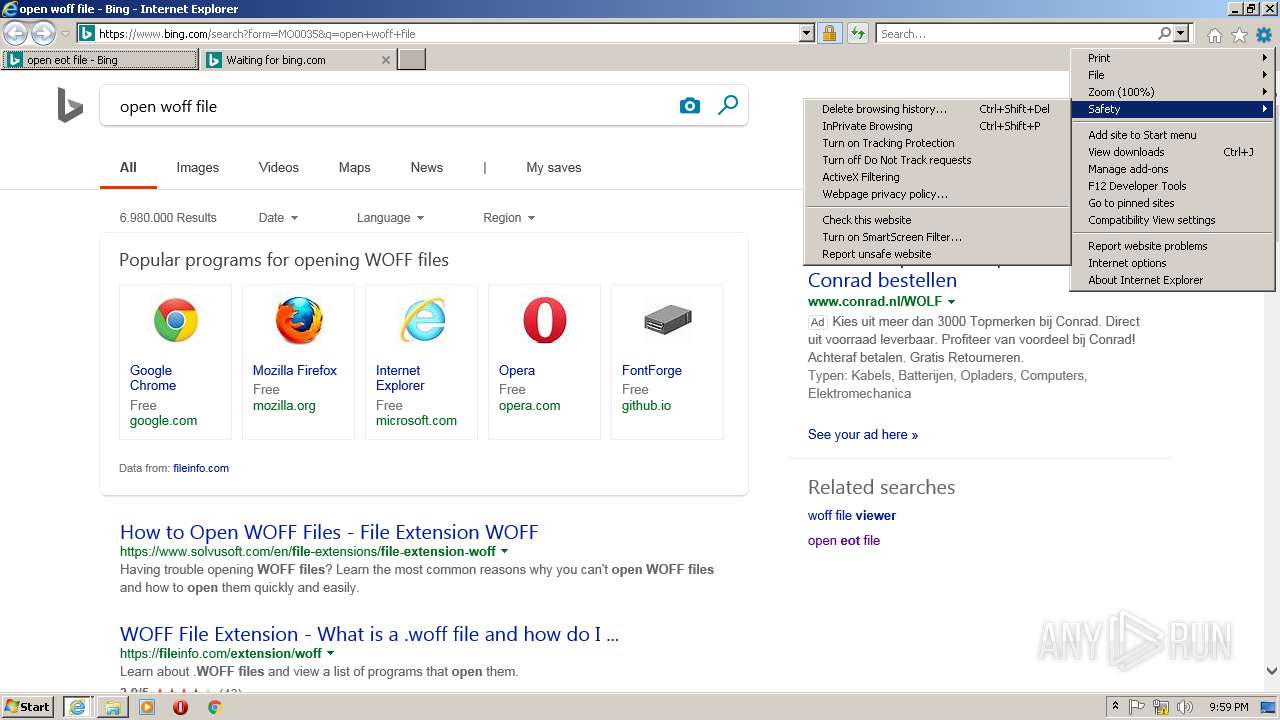Open the File submenu
Viewport: 1280px width, 720px height.
(x=1172, y=75)
